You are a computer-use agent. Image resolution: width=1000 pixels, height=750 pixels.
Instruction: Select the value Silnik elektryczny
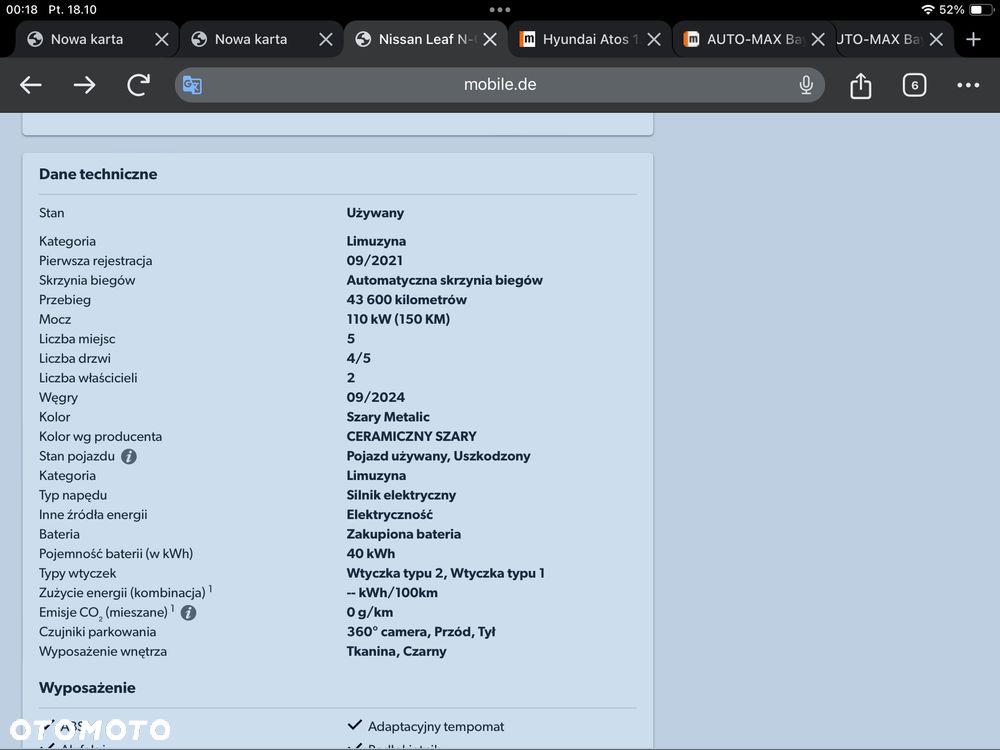point(401,495)
